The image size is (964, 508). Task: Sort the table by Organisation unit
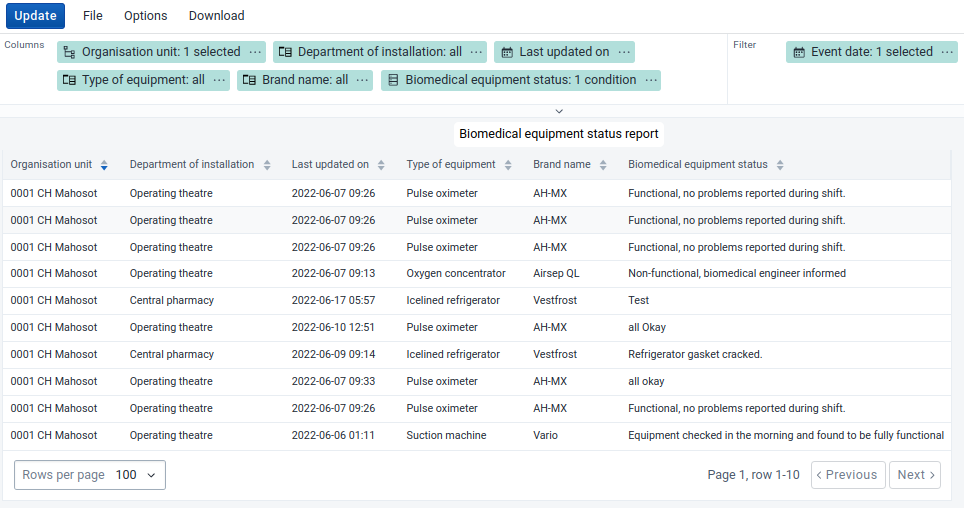104,165
